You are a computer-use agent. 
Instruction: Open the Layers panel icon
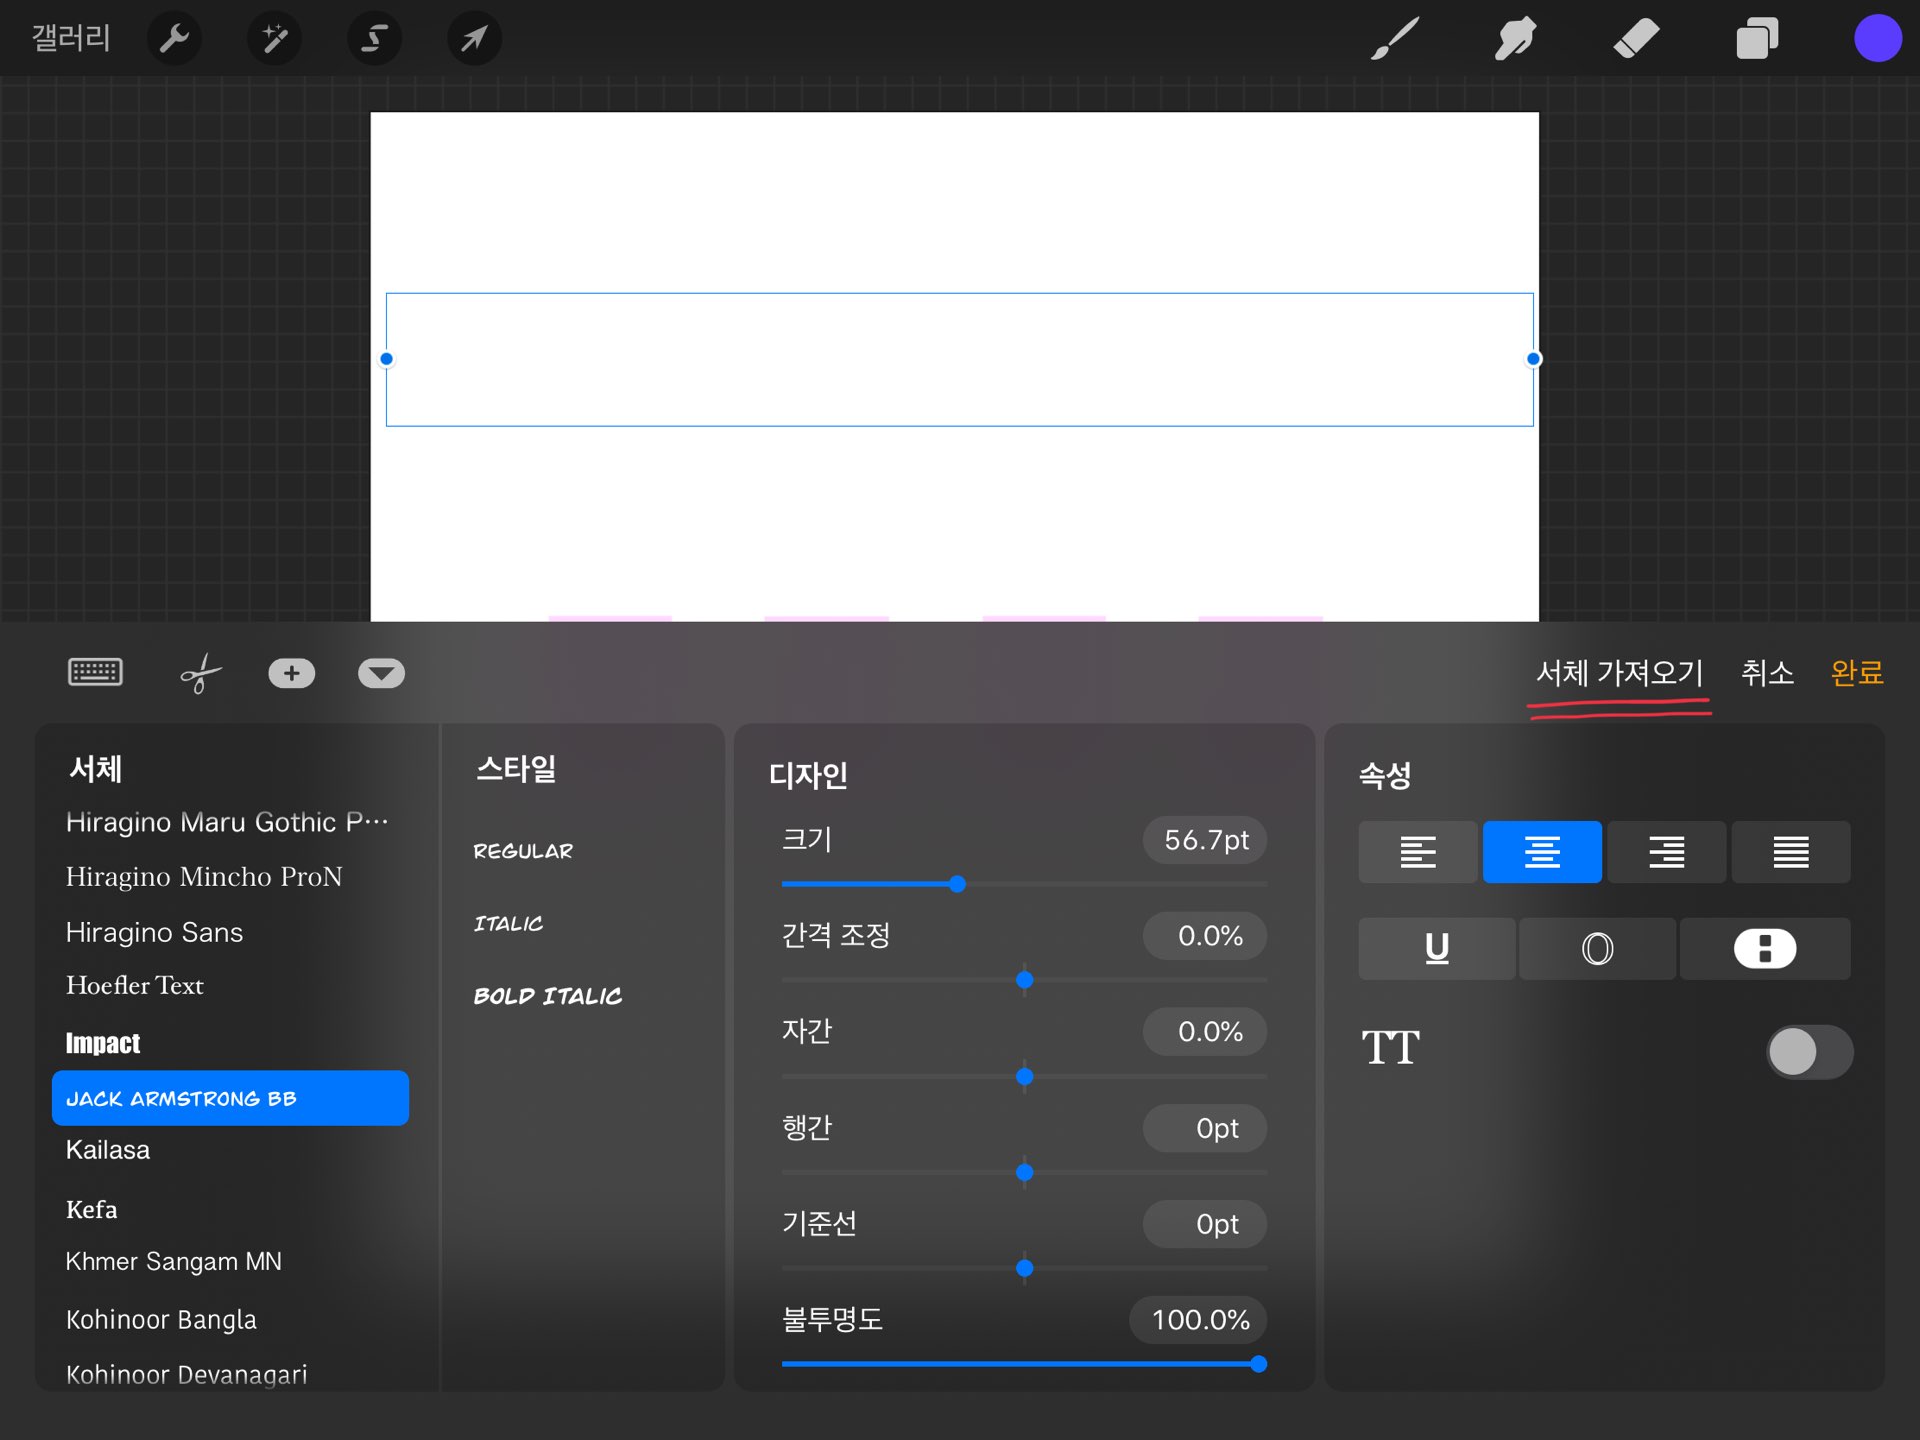pos(1757,39)
